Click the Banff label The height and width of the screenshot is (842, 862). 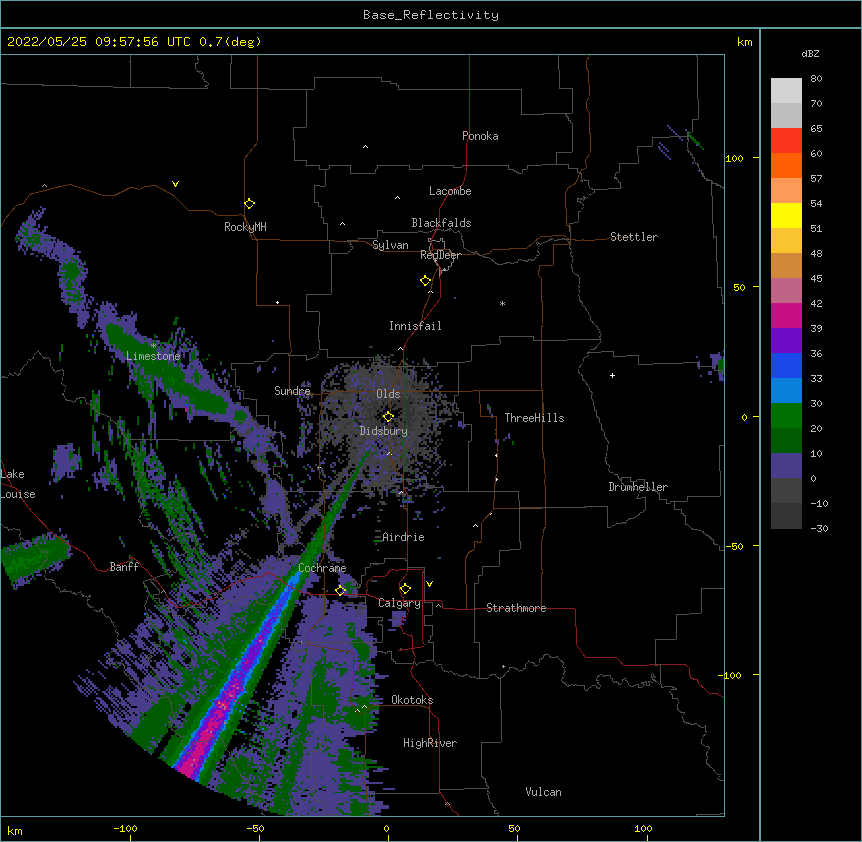pos(124,567)
